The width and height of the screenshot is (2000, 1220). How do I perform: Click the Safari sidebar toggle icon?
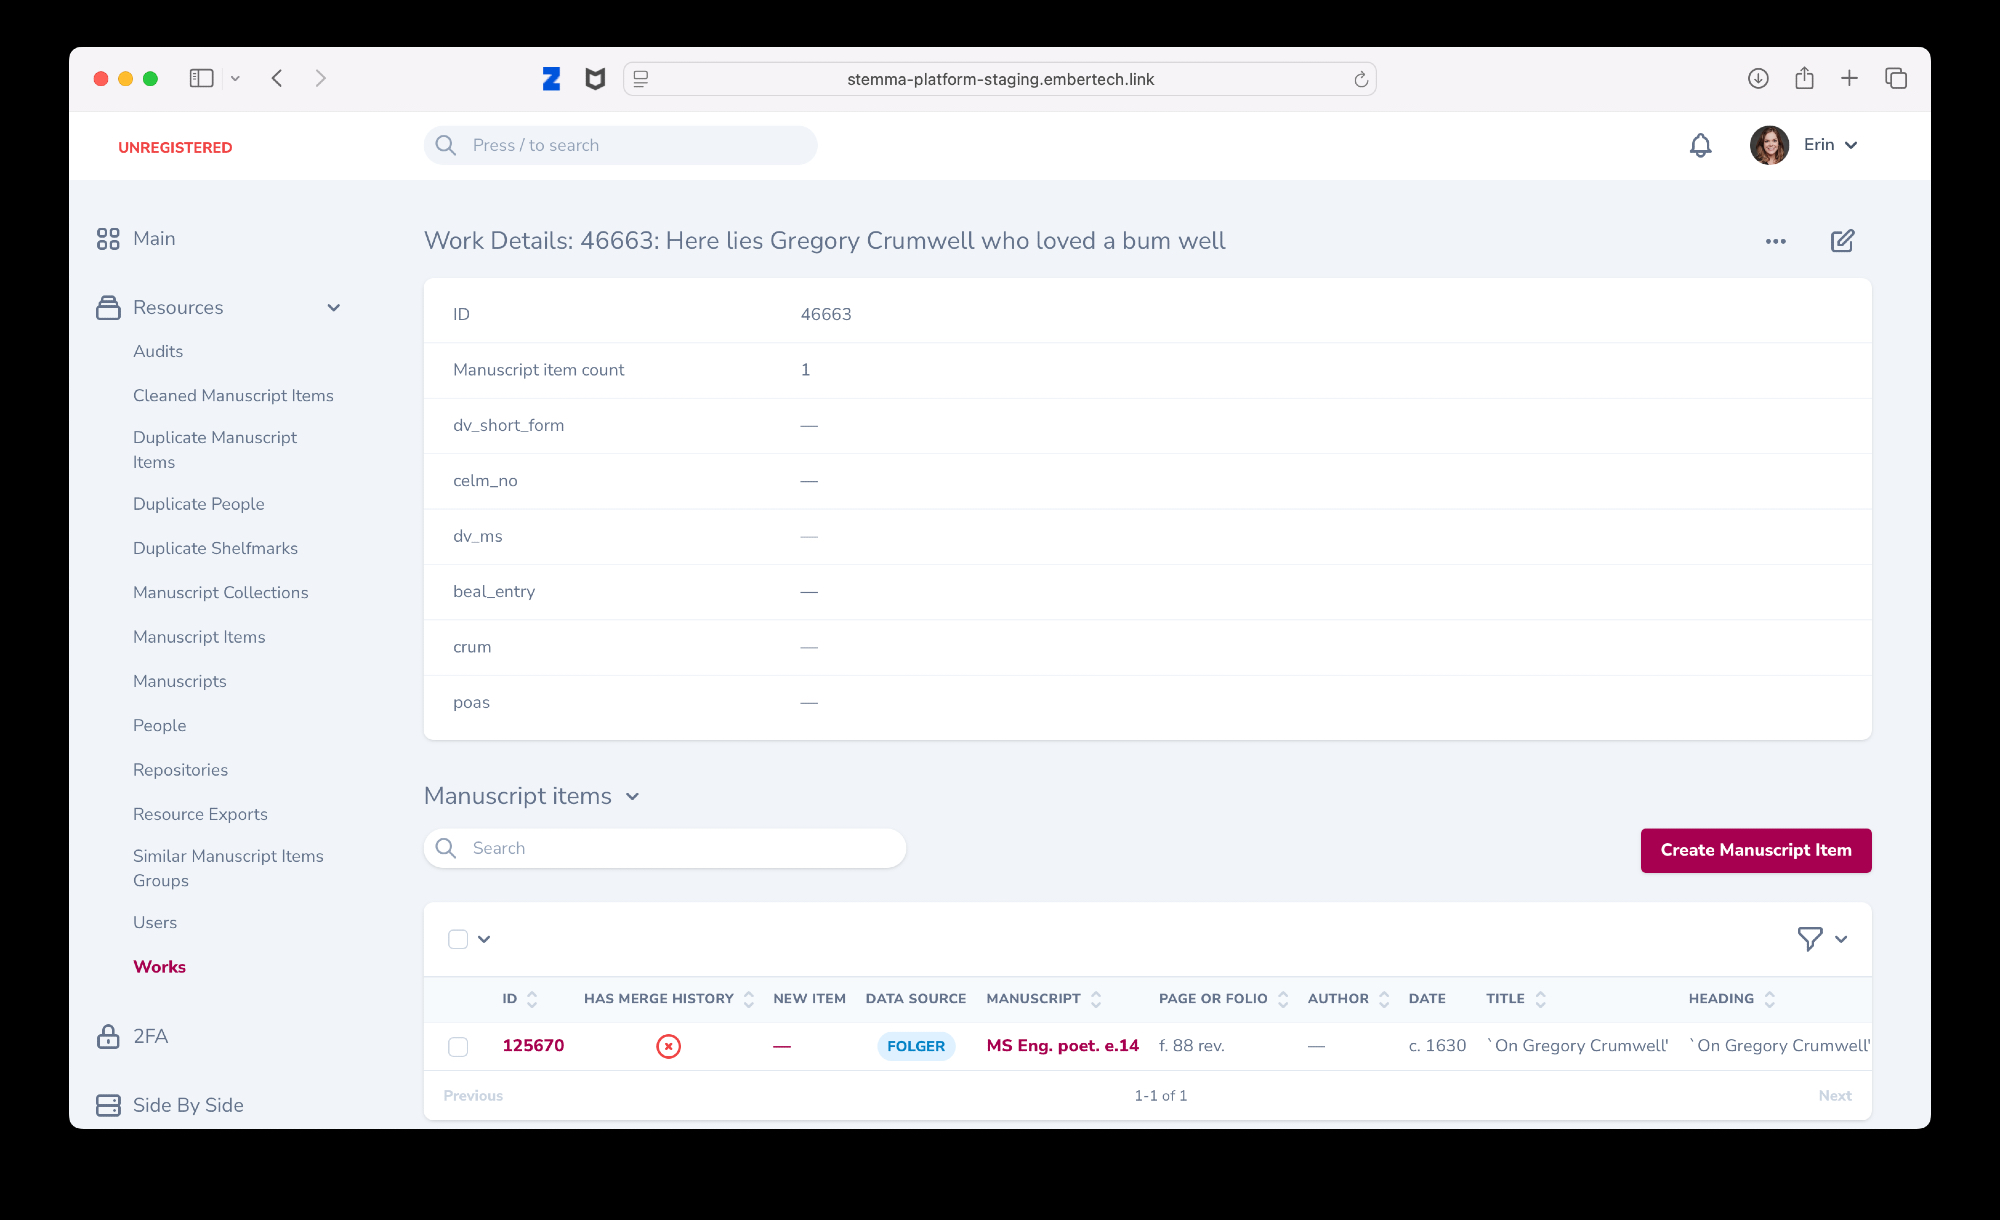coord(201,78)
